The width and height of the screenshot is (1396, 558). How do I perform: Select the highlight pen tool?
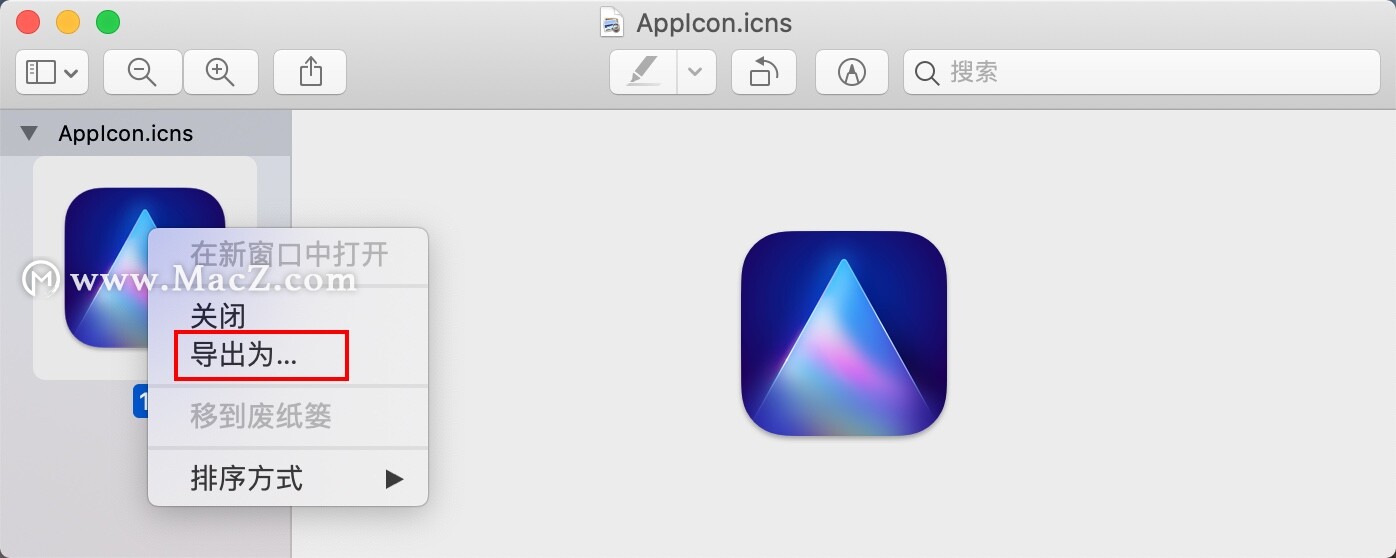coord(643,72)
